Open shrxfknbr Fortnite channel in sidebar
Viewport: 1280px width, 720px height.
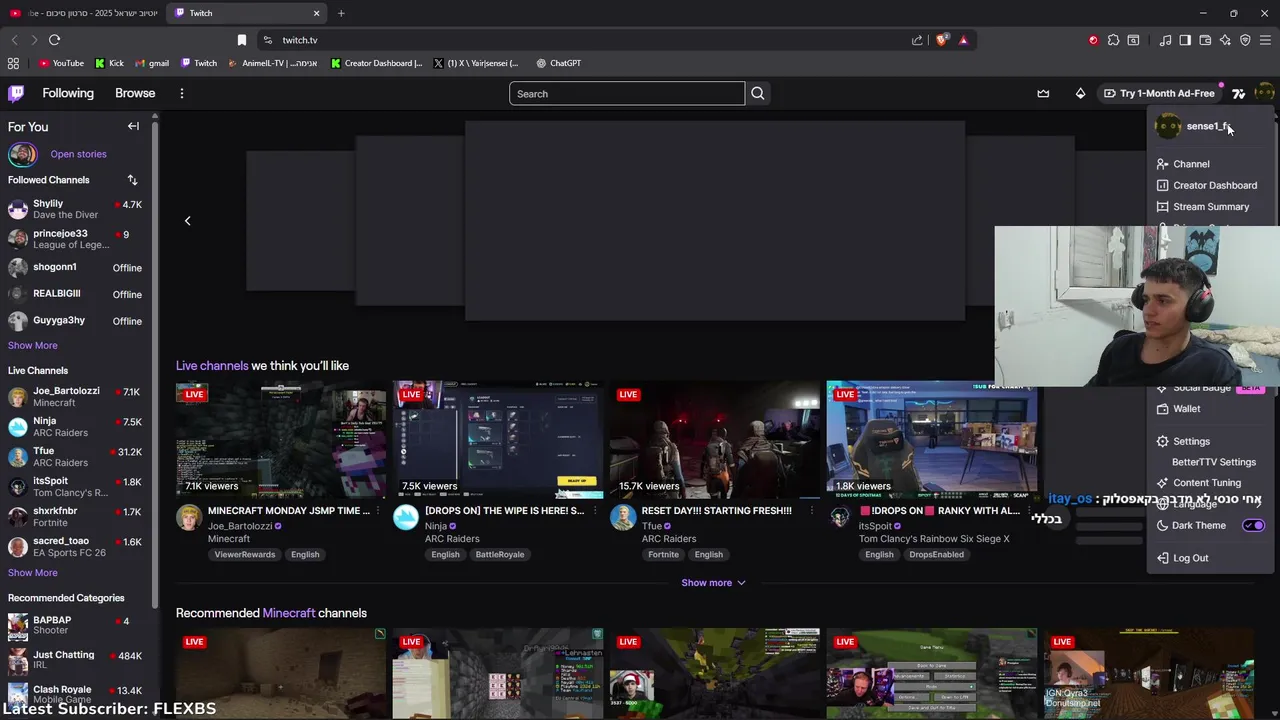75,516
